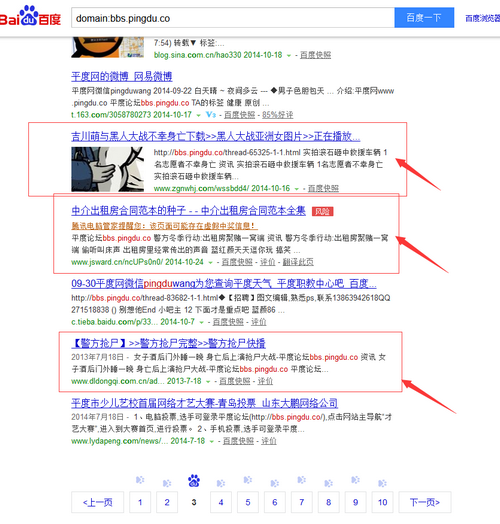The image size is (500, 524).
Task: Click the 上一页 previous page button
Action: [x=98, y=502]
